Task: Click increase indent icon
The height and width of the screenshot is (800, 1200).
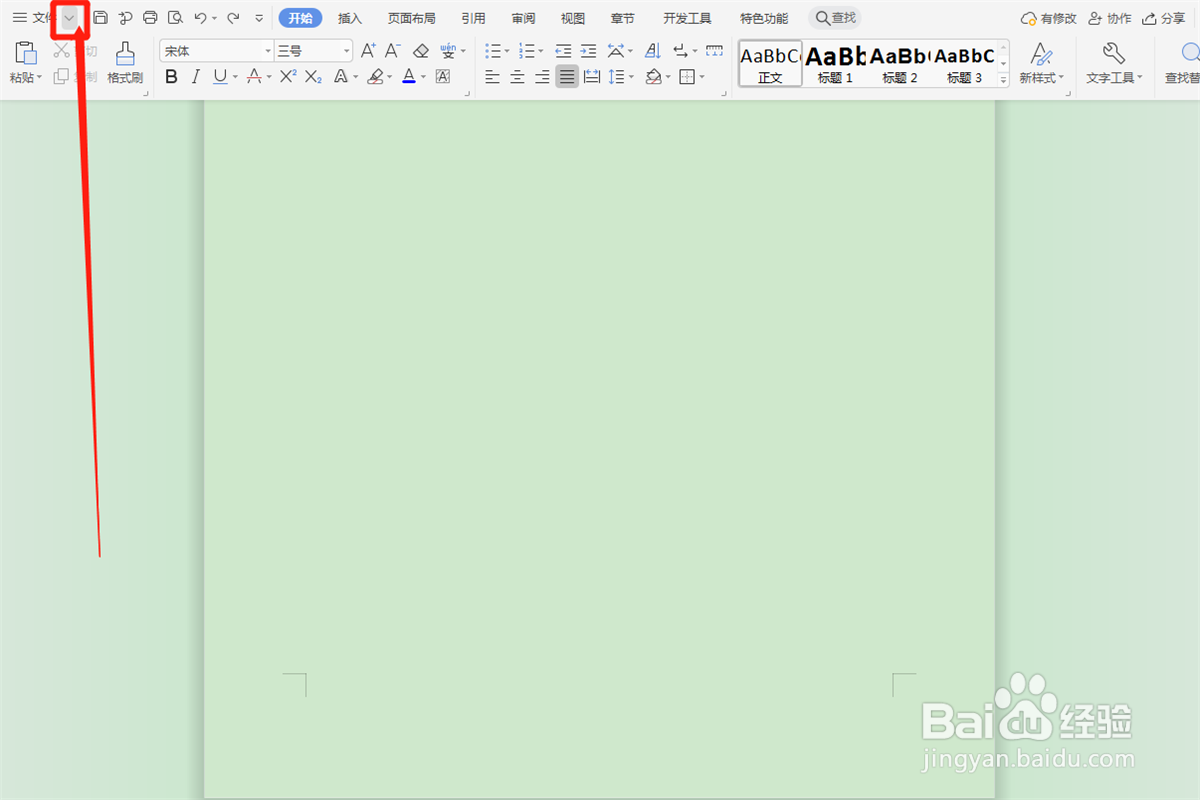Action: (588, 51)
